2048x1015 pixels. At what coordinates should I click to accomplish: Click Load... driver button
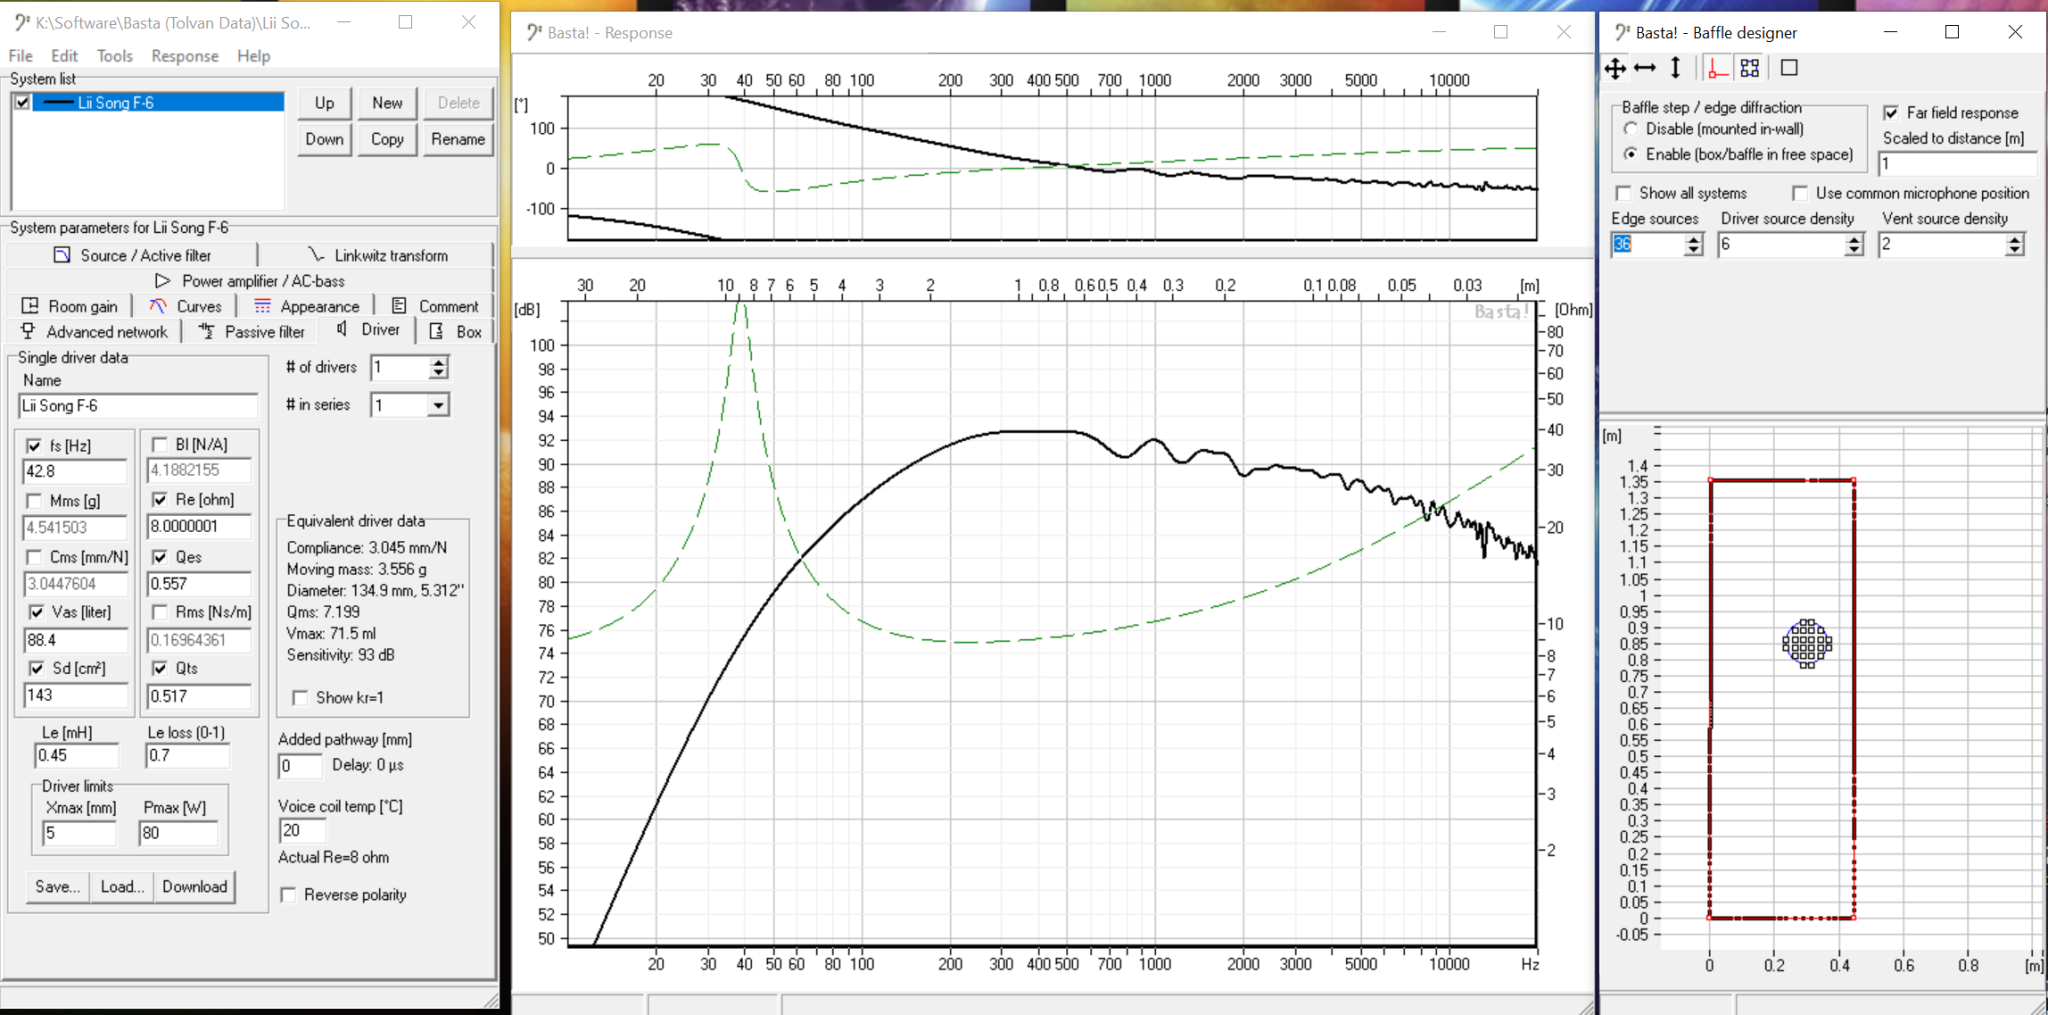pos(122,887)
